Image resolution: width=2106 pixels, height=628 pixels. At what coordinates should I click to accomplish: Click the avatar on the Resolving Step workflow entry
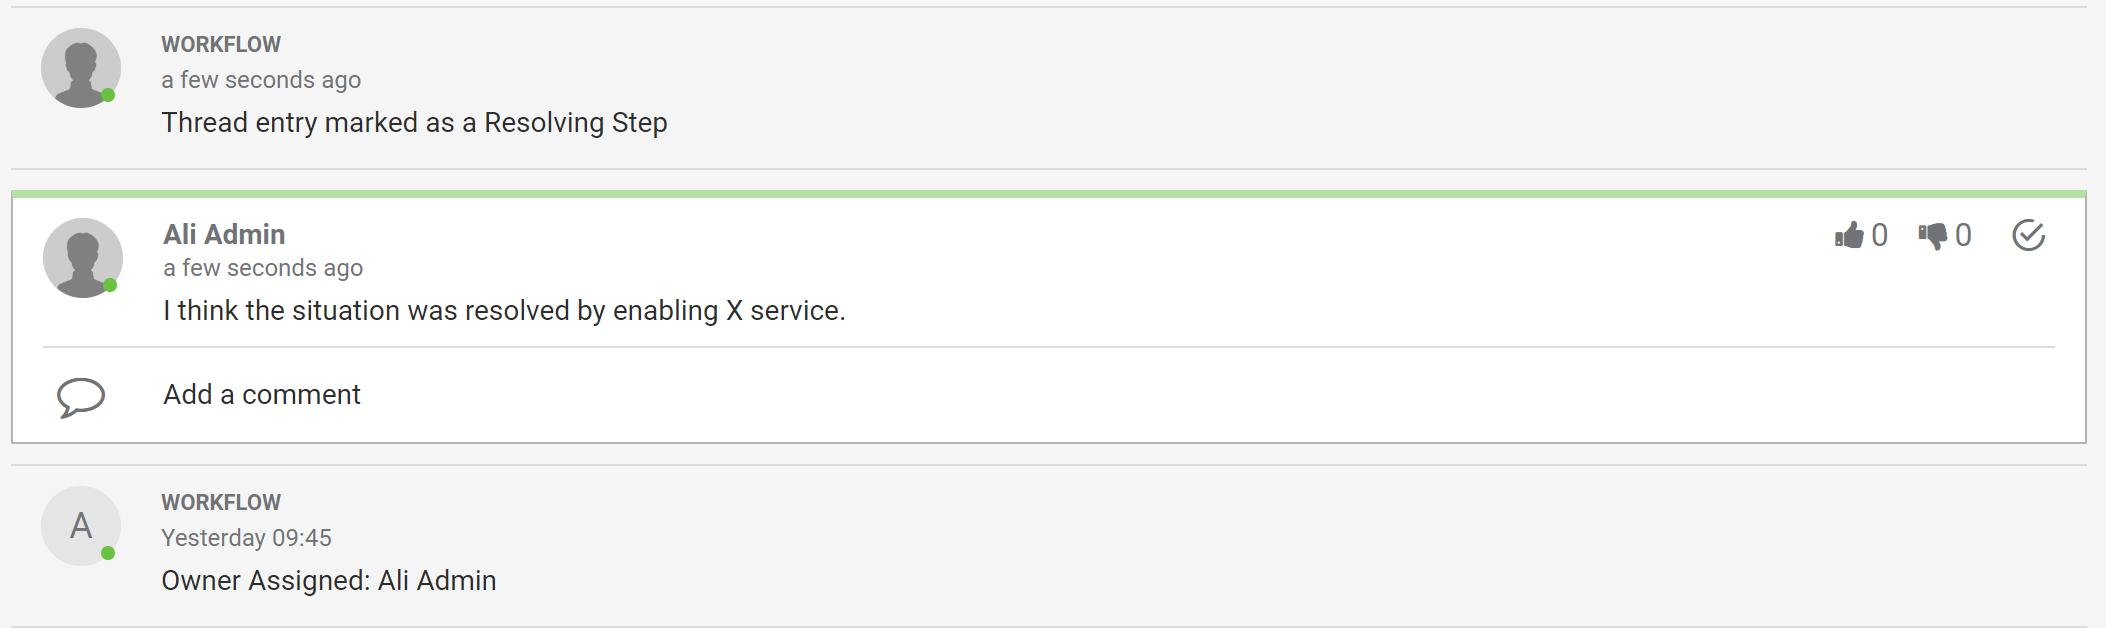(81, 68)
